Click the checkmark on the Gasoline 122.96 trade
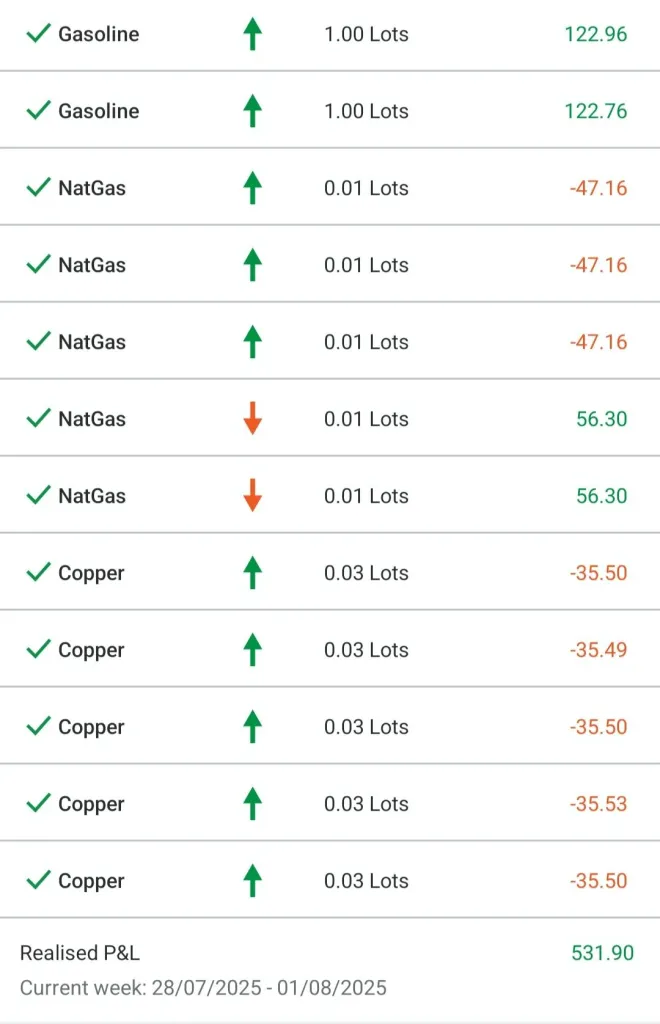660x1024 pixels. (38, 34)
